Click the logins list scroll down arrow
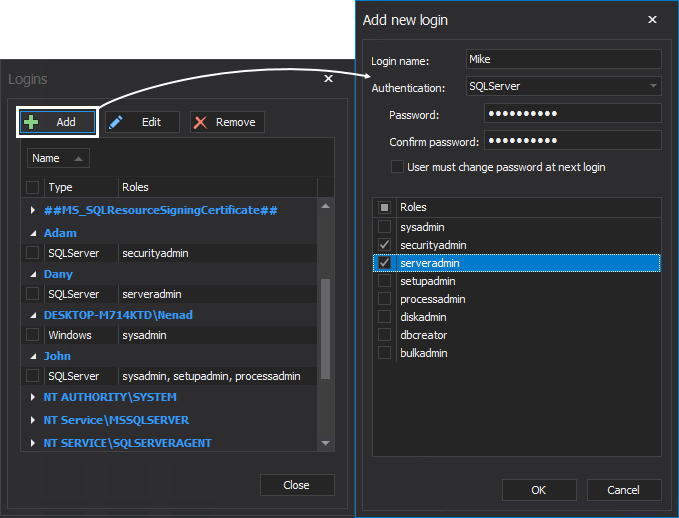The height and width of the screenshot is (518, 679). point(326,443)
